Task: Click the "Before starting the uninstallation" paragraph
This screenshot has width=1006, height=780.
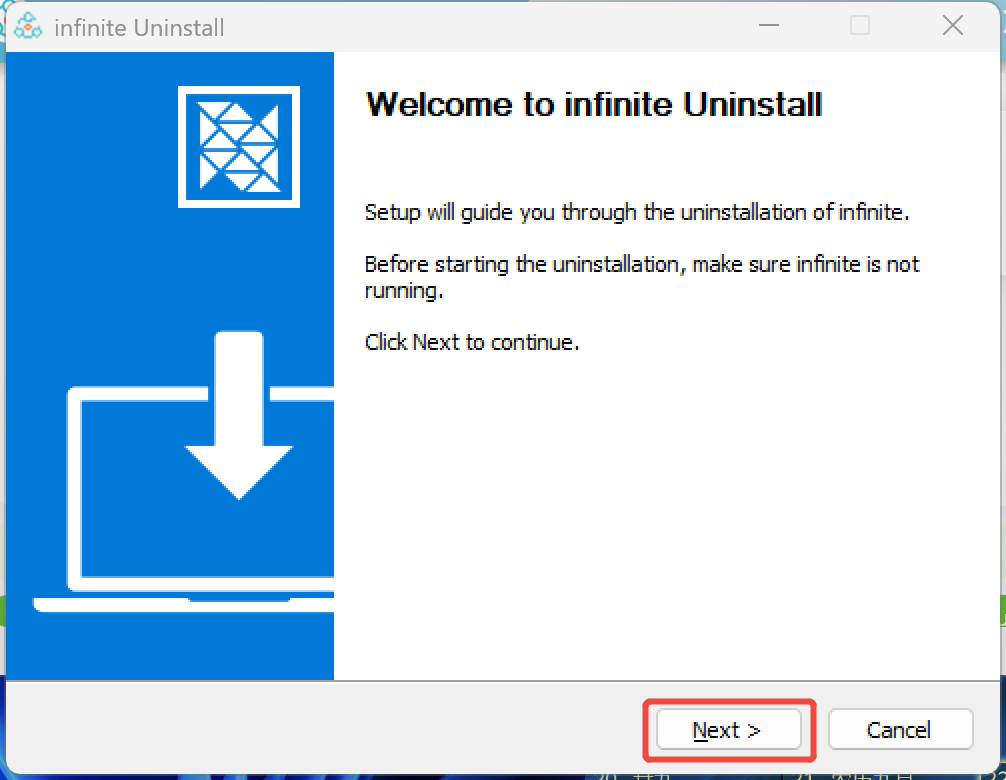Action: [641, 277]
